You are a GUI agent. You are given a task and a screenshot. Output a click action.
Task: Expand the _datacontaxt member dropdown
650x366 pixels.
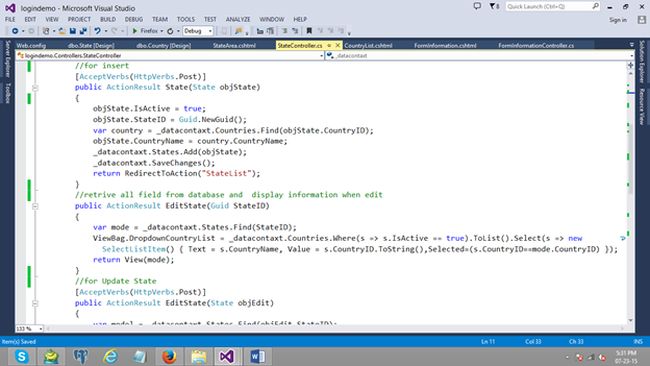(x=631, y=56)
